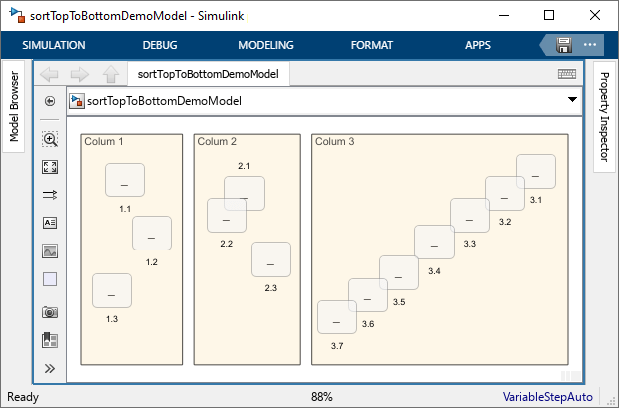Open the keyboard shortcuts icon
Screen dimensions: 619x408
[567, 74]
